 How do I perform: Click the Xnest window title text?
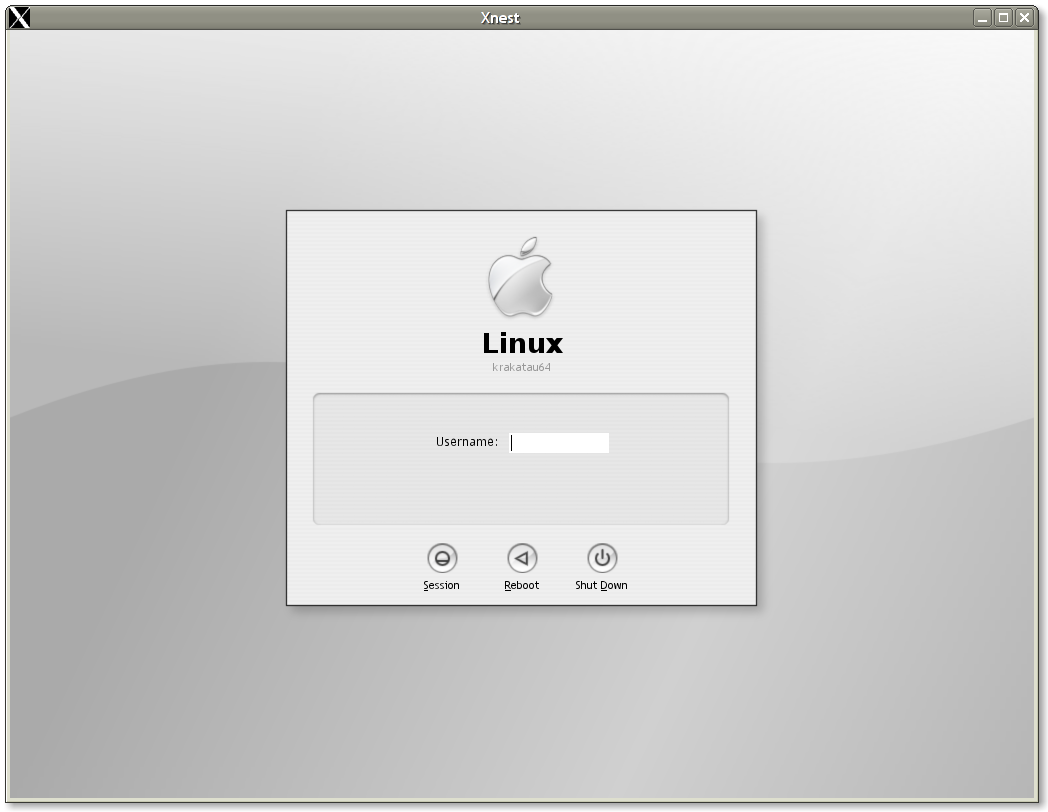click(x=500, y=18)
